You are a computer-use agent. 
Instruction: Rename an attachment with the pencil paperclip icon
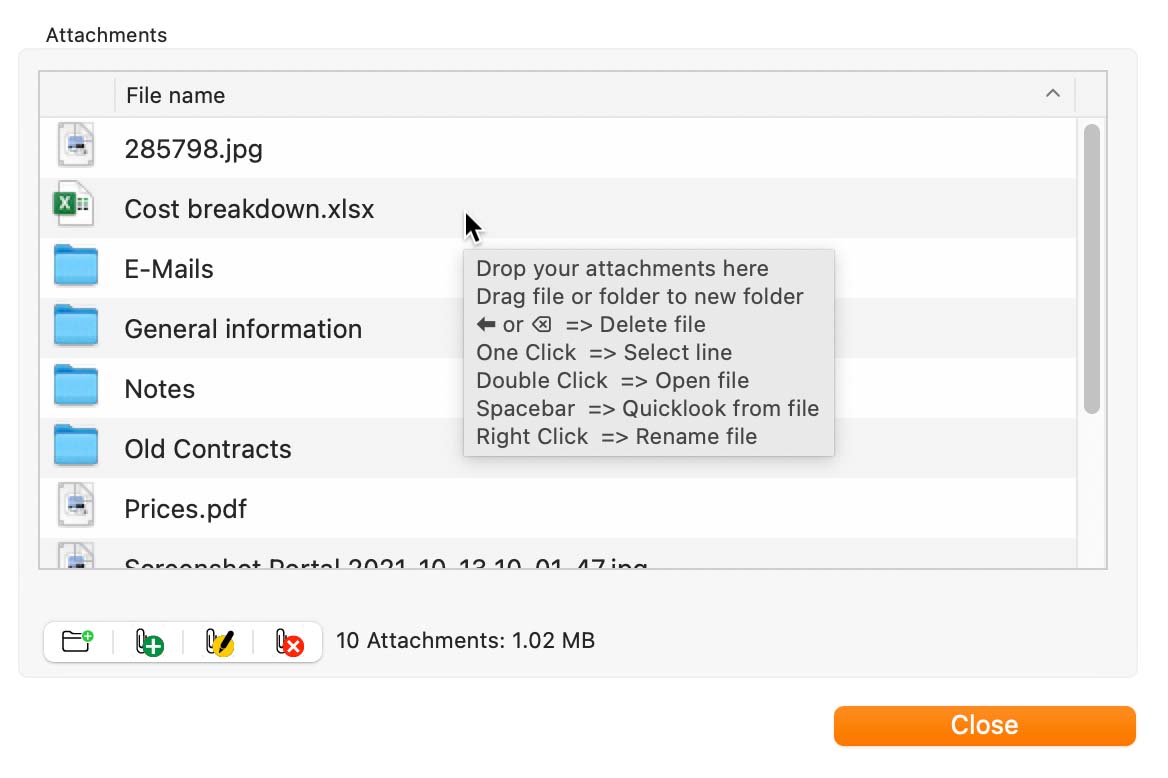point(219,642)
